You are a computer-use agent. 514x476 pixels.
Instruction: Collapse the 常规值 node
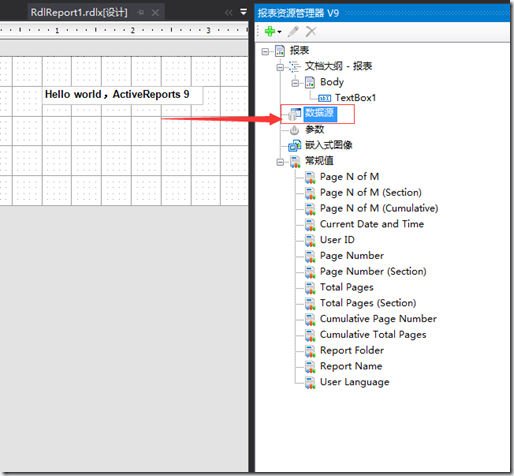[x=280, y=162]
